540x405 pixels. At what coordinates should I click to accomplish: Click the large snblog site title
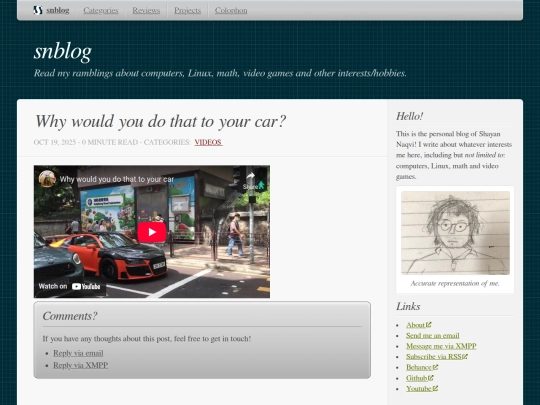(x=63, y=52)
